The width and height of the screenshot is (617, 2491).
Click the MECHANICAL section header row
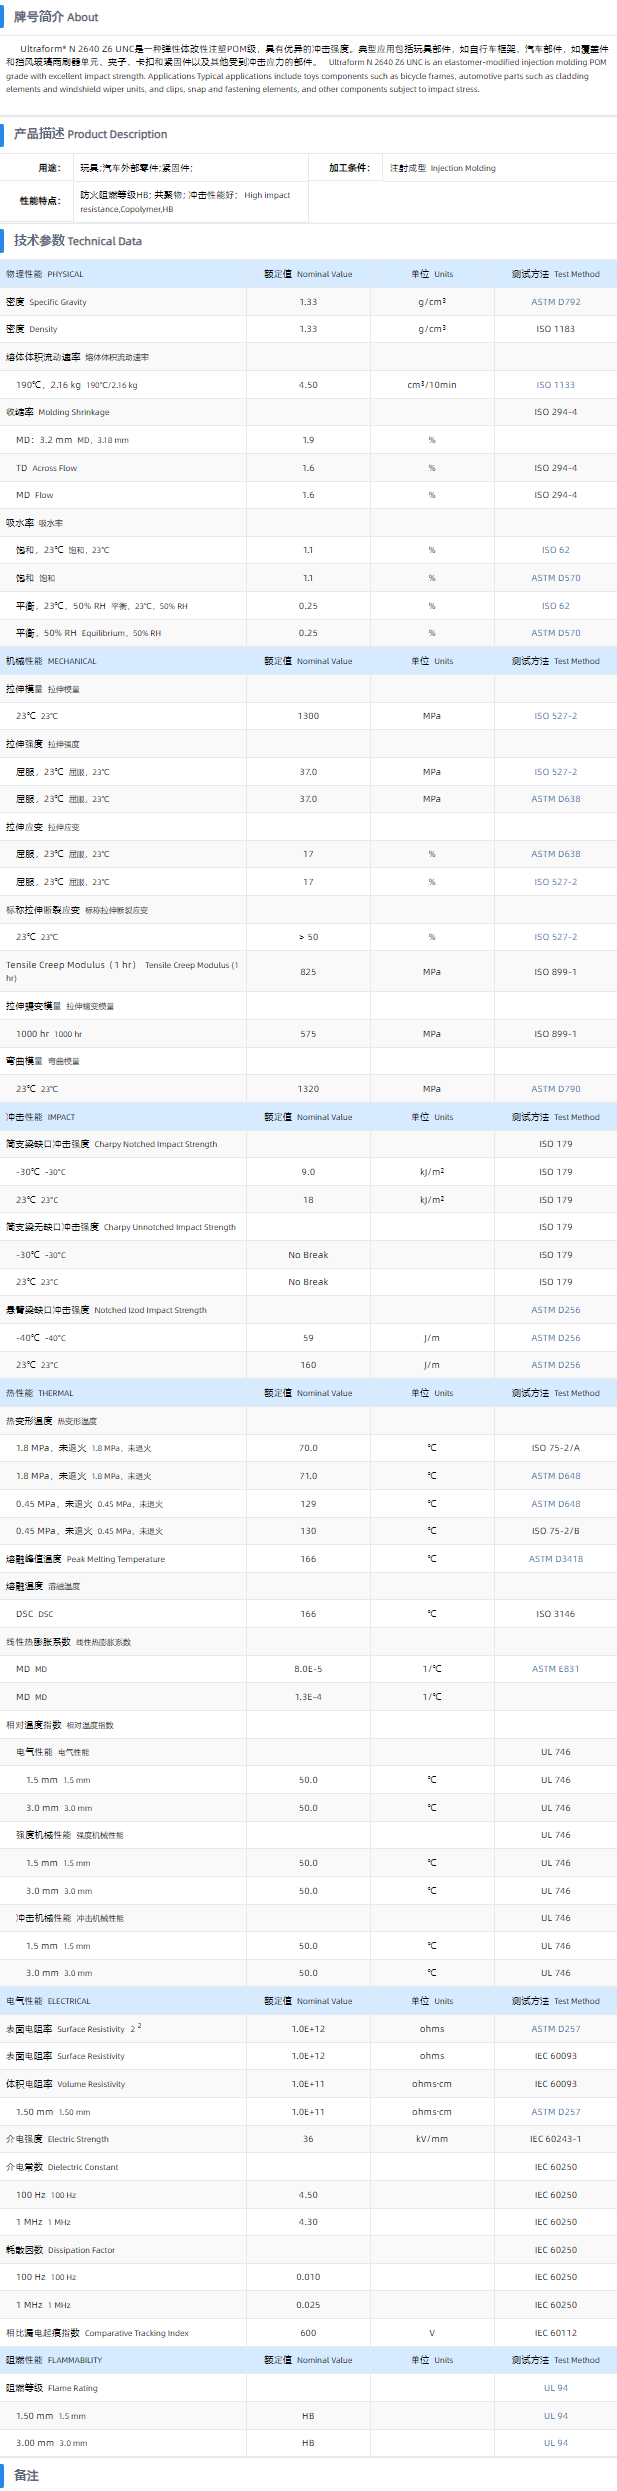(52, 661)
